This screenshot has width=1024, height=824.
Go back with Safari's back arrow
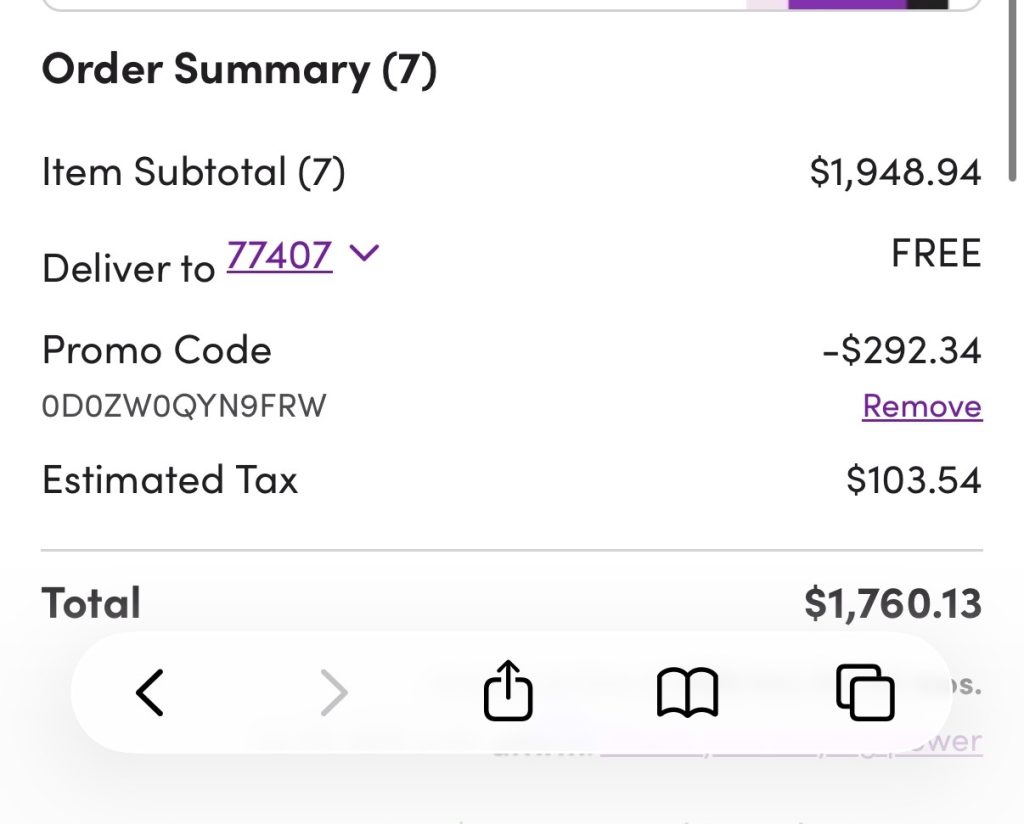click(150, 692)
